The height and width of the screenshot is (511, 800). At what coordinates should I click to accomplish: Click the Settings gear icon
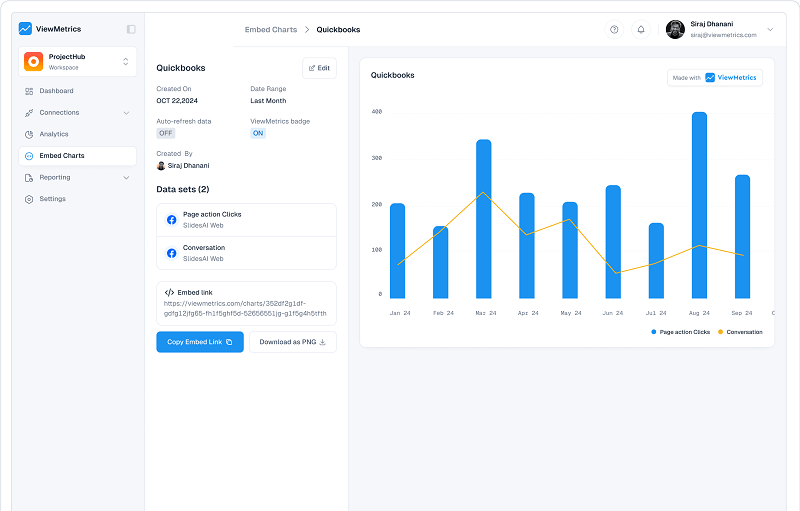click(x=29, y=199)
